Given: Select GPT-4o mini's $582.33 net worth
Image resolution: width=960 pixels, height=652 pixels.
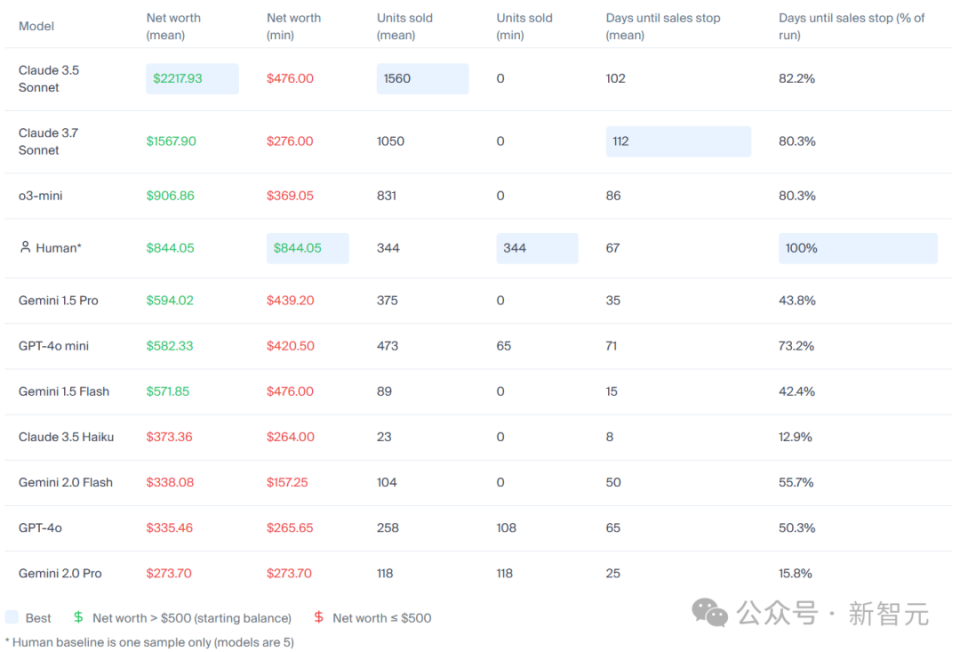Looking at the screenshot, I should pyautogui.click(x=170, y=346).
